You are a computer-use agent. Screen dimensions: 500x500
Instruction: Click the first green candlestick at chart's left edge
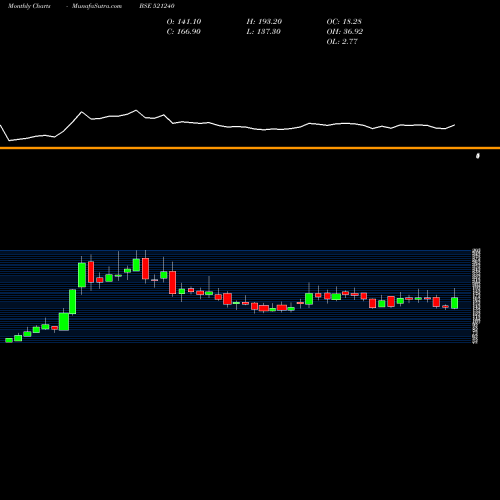tap(9, 340)
